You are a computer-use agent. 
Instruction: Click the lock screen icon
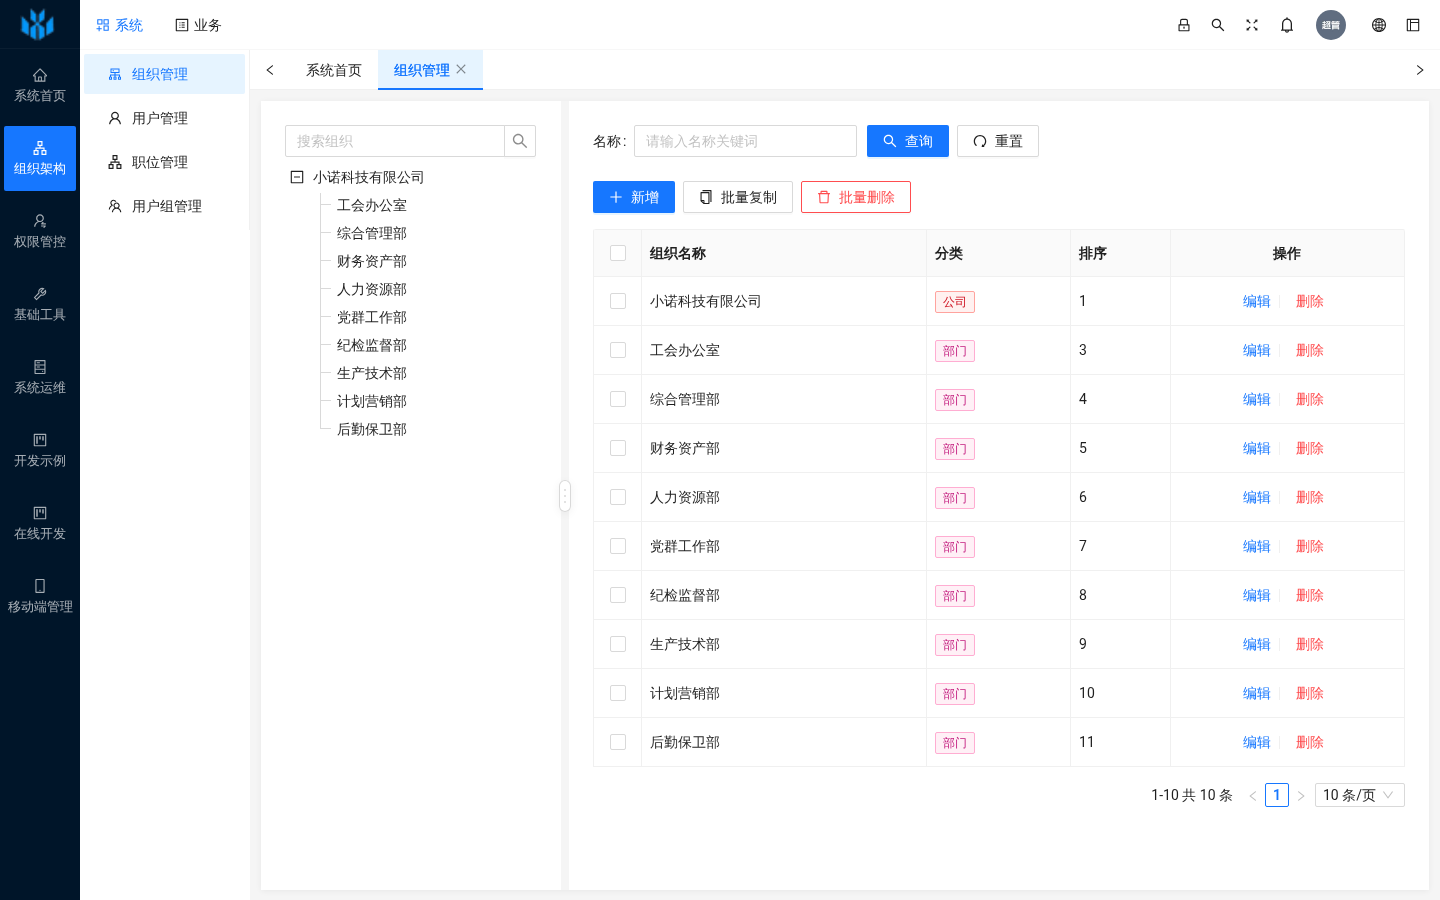click(1184, 25)
